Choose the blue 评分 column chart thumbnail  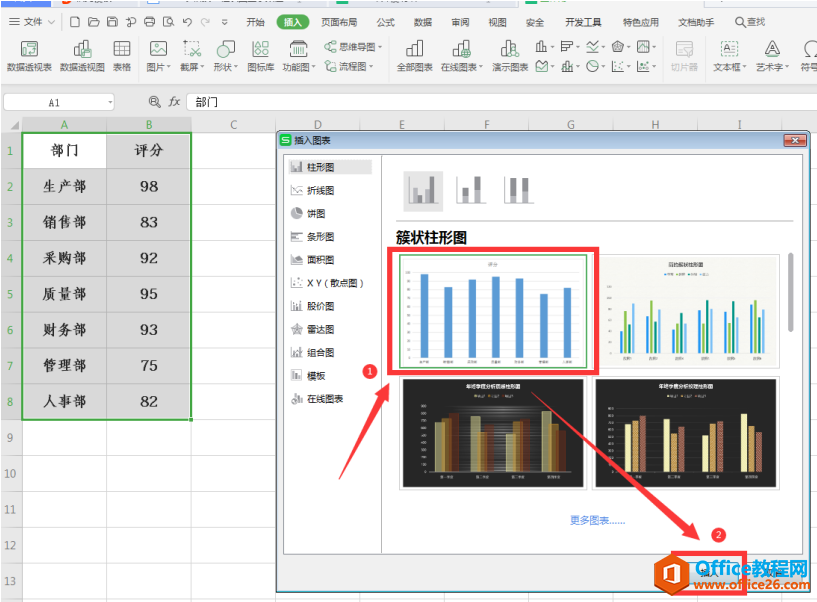coord(493,311)
